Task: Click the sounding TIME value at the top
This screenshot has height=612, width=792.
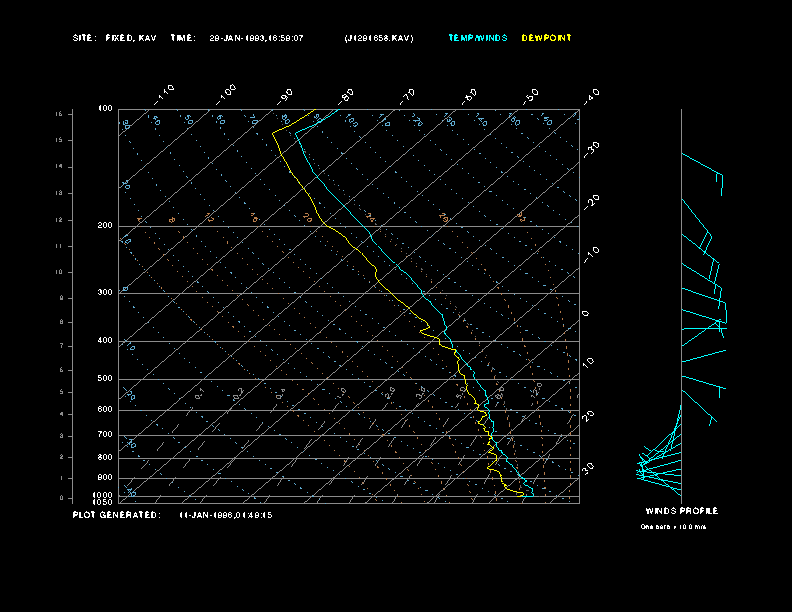Action: [255, 38]
